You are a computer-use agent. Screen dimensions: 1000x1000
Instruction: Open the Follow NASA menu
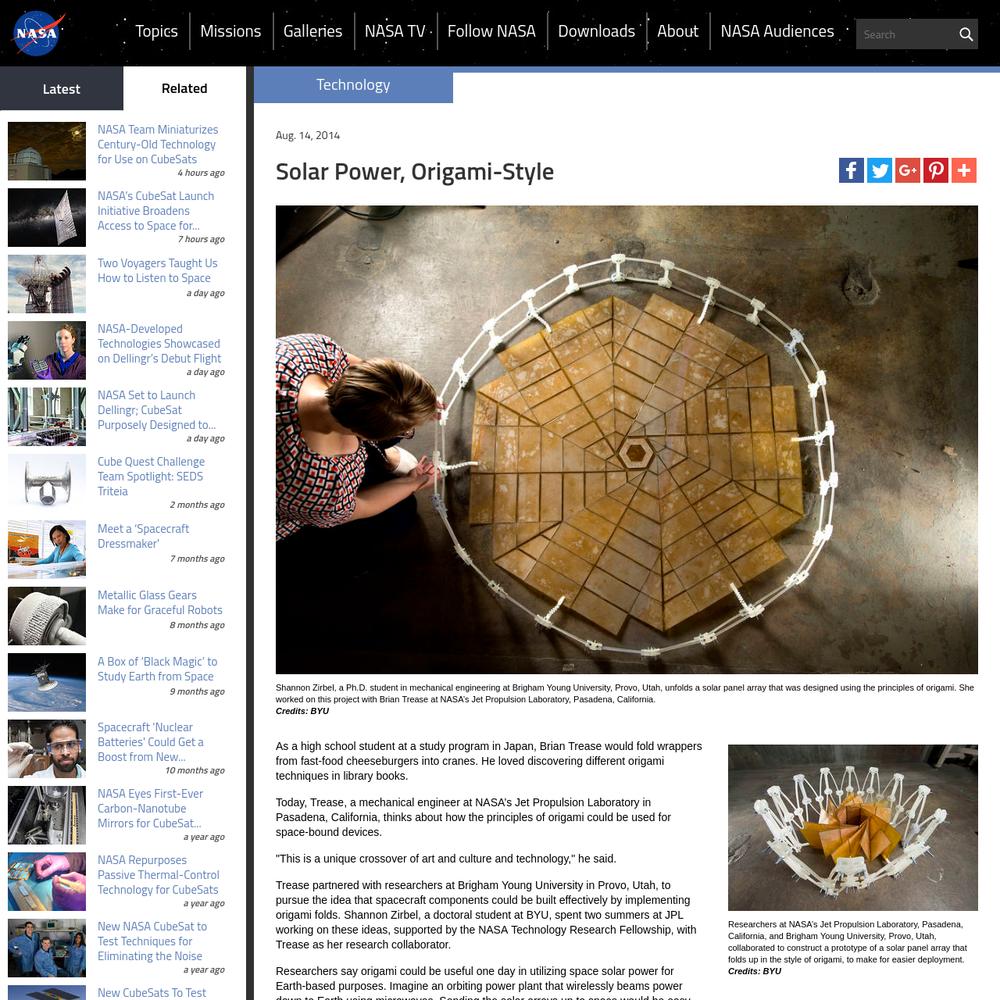tap(491, 31)
